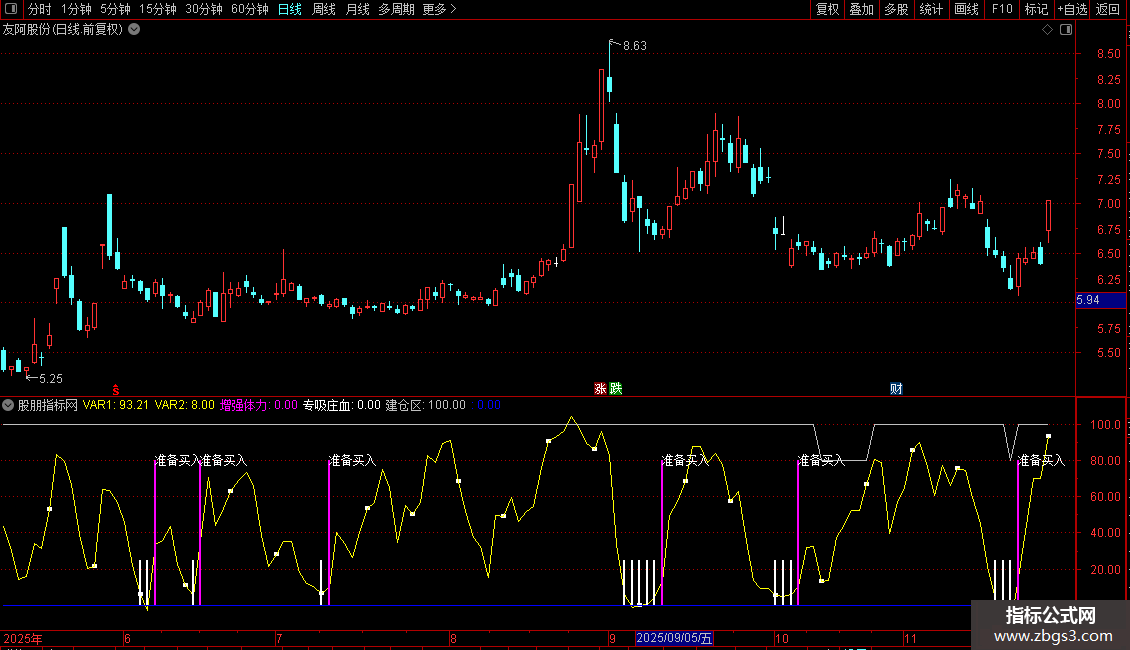Image resolution: width=1130 pixels, height=650 pixels.
Task: Click the diamond icon above the price chart
Action: (x=1048, y=30)
